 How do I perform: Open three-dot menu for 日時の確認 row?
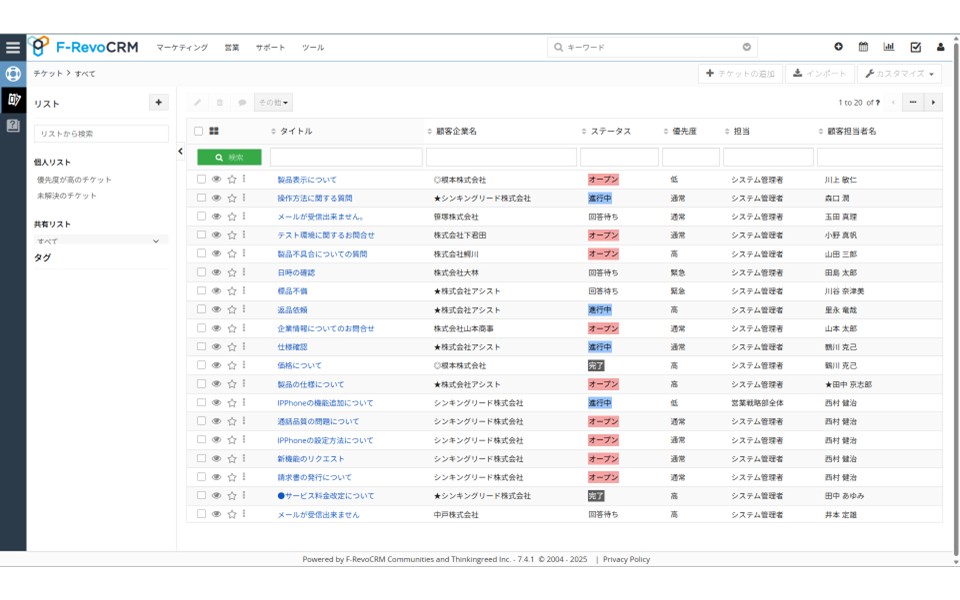point(244,272)
